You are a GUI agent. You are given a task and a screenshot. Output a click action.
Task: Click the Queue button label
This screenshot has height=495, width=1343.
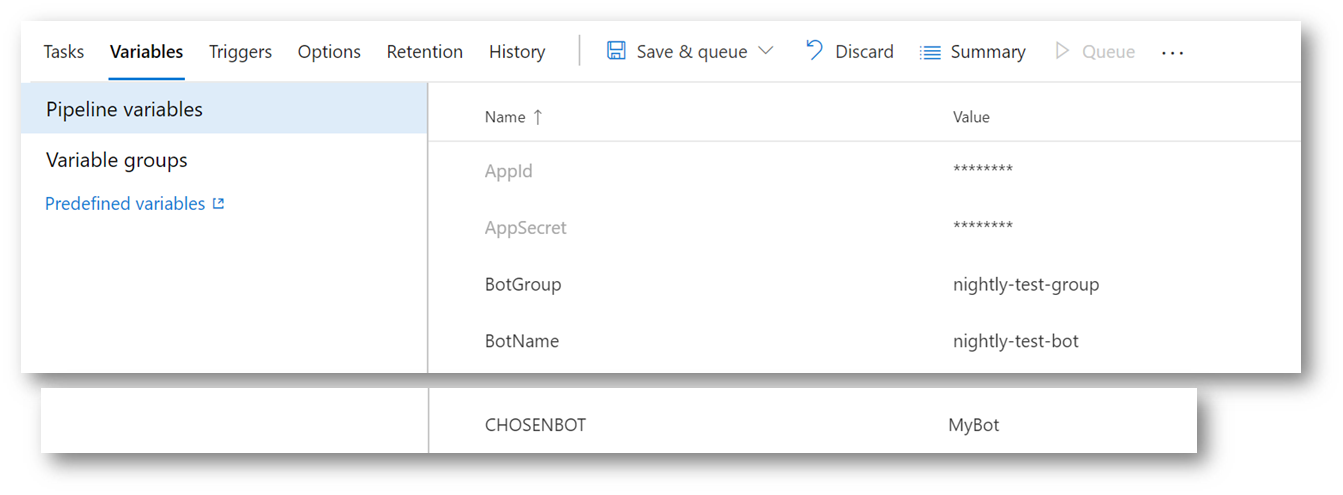[1109, 52]
